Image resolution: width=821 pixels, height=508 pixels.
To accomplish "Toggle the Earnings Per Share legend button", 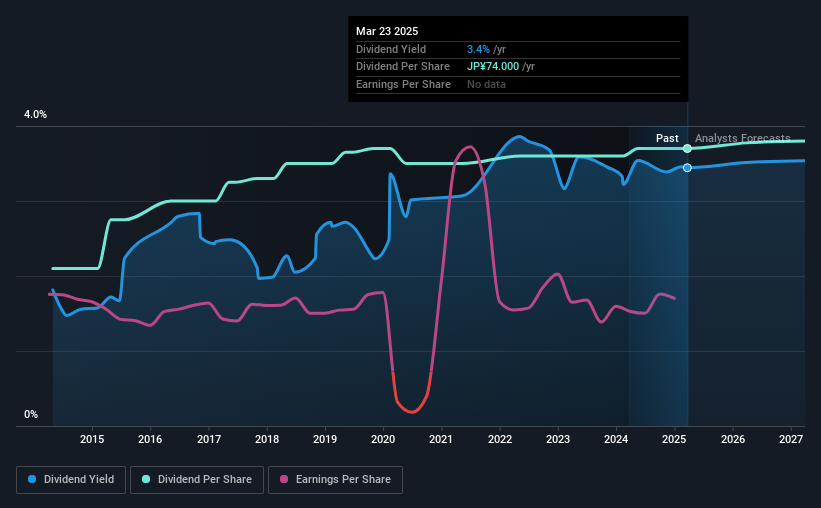I will tap(335, 480).
